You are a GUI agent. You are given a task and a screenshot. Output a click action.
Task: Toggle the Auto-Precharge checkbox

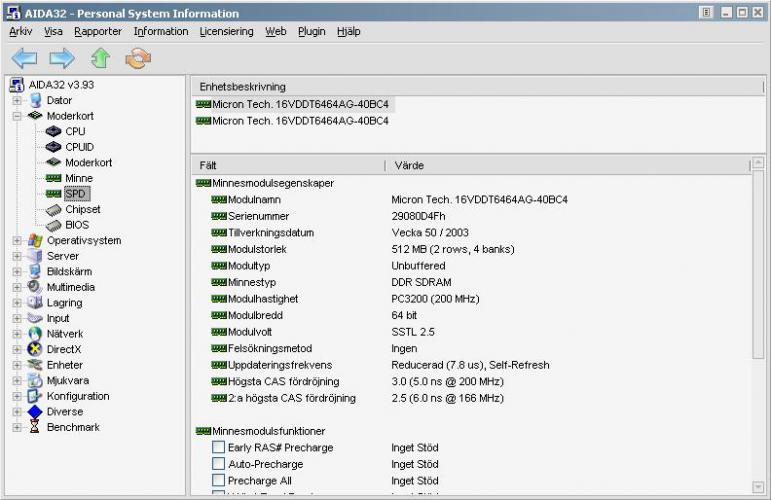pyautogui.click(x=218, y=464)
